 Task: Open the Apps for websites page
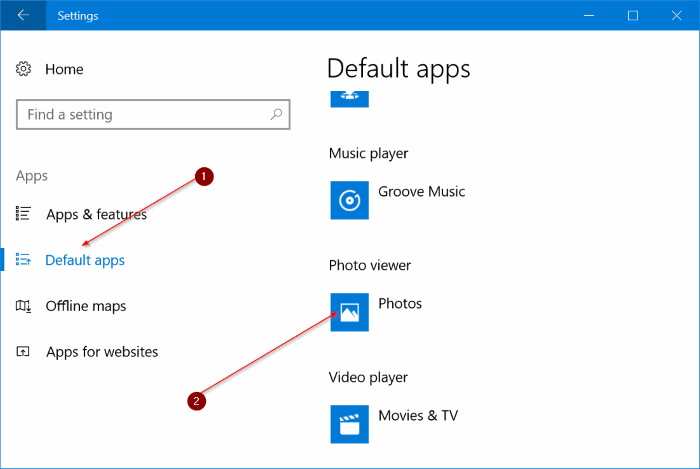point(102,352)
